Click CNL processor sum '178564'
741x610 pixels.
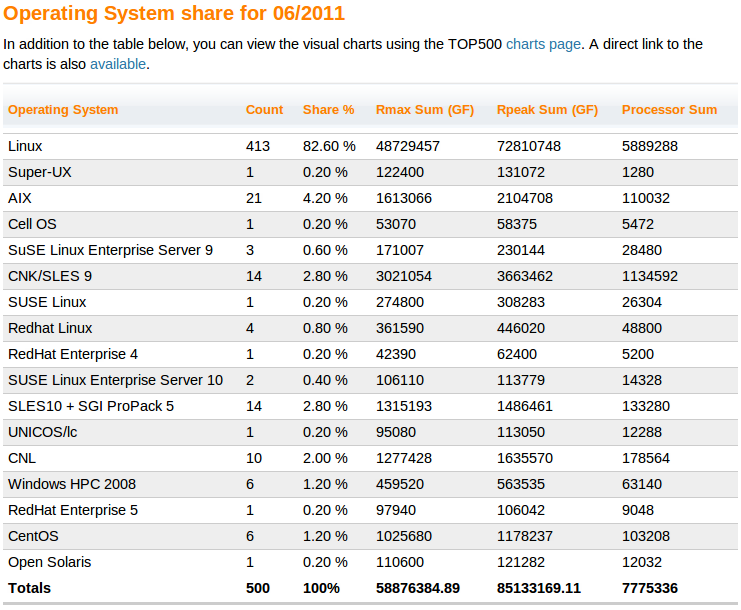click(646, 458)
